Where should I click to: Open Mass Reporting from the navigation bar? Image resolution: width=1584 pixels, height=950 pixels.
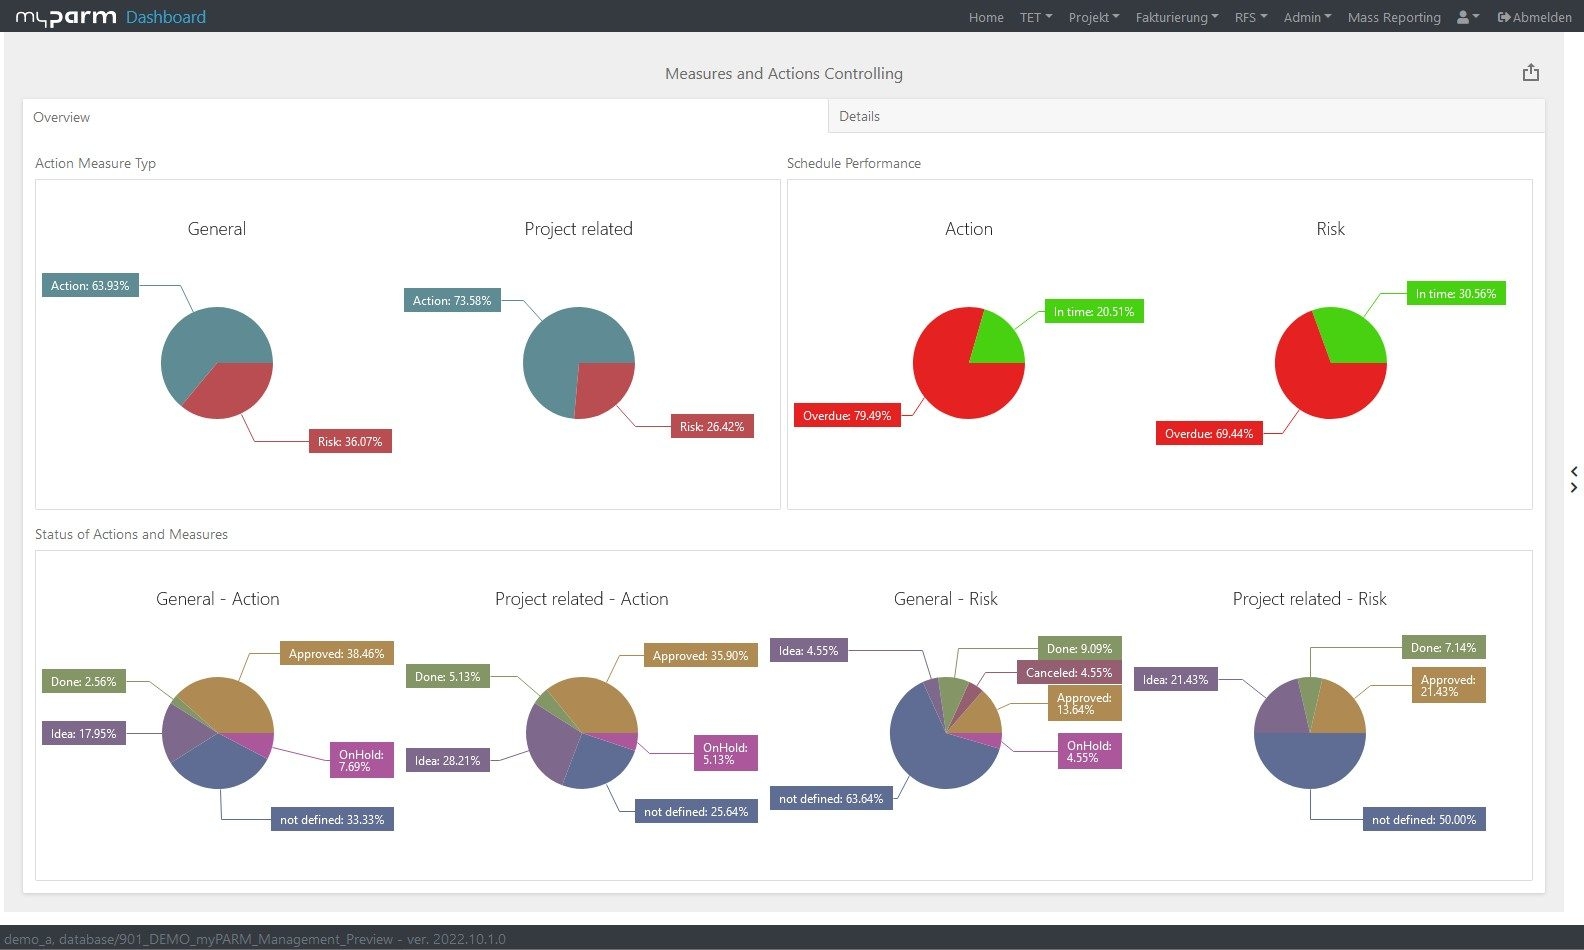coord(1394,17)
